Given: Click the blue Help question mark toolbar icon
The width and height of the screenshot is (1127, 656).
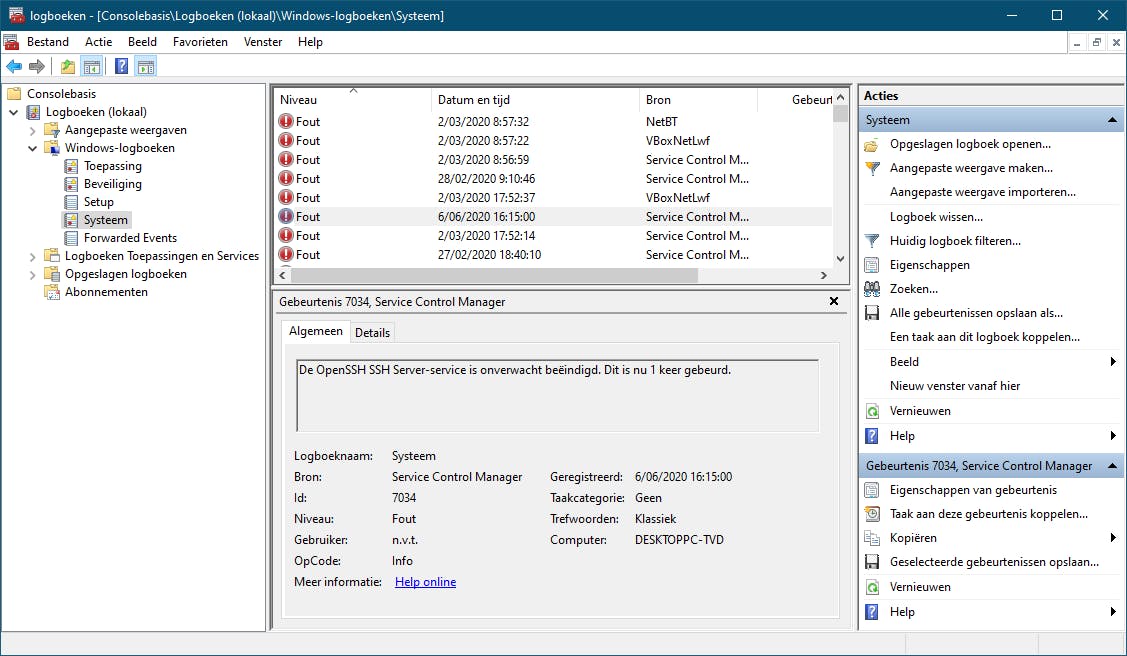Looking at the screenshot, I should pos(121,67).
